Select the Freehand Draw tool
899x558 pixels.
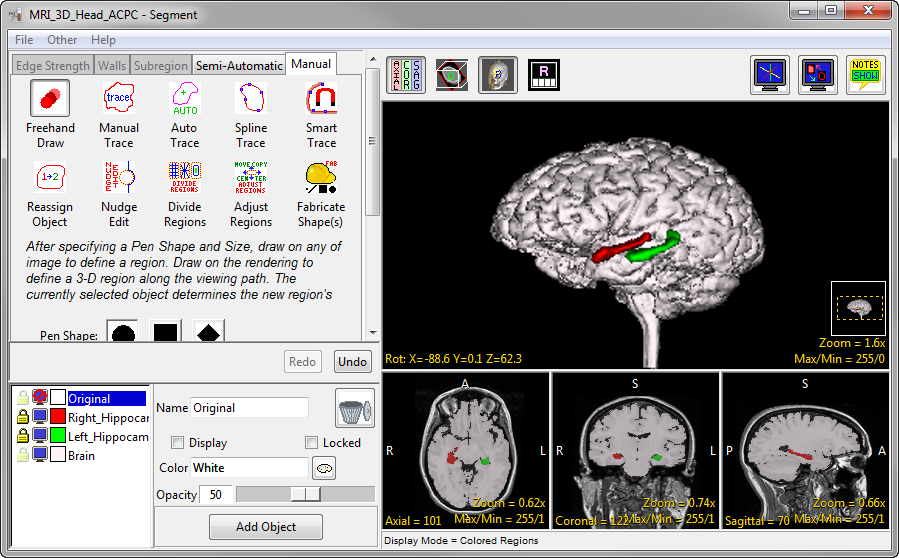tap(50, 99)
